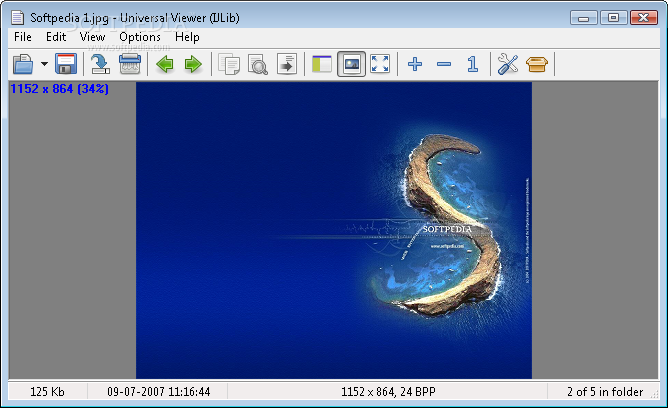Click the 2 of 5 in folder status
This screenshot has width=668, height=408.
605,392
